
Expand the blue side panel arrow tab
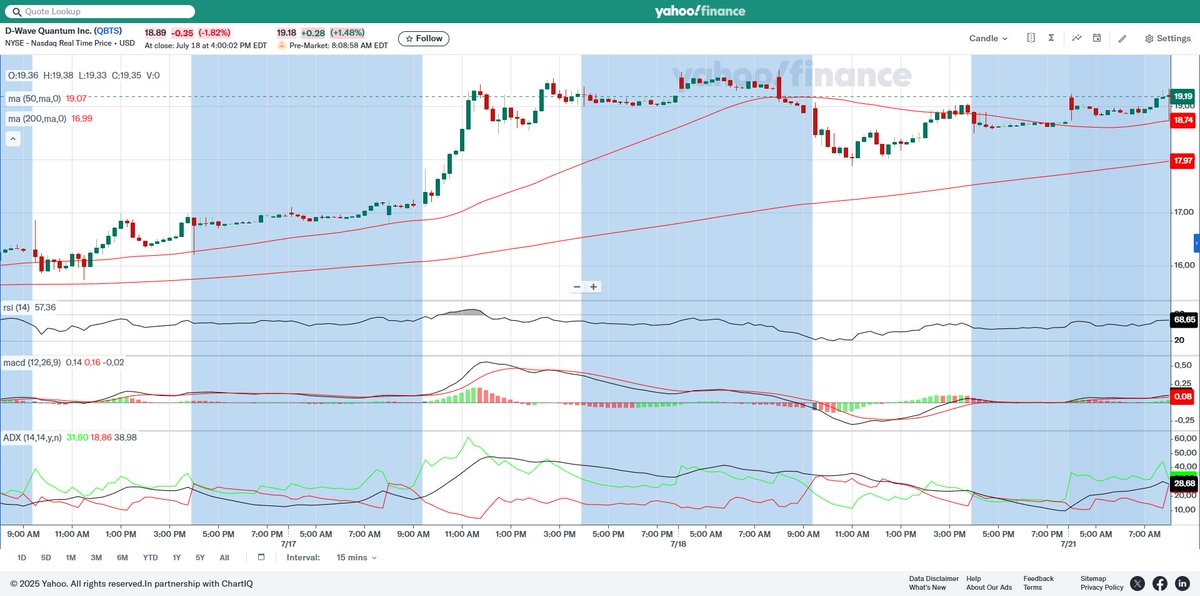pos(1196,244)
